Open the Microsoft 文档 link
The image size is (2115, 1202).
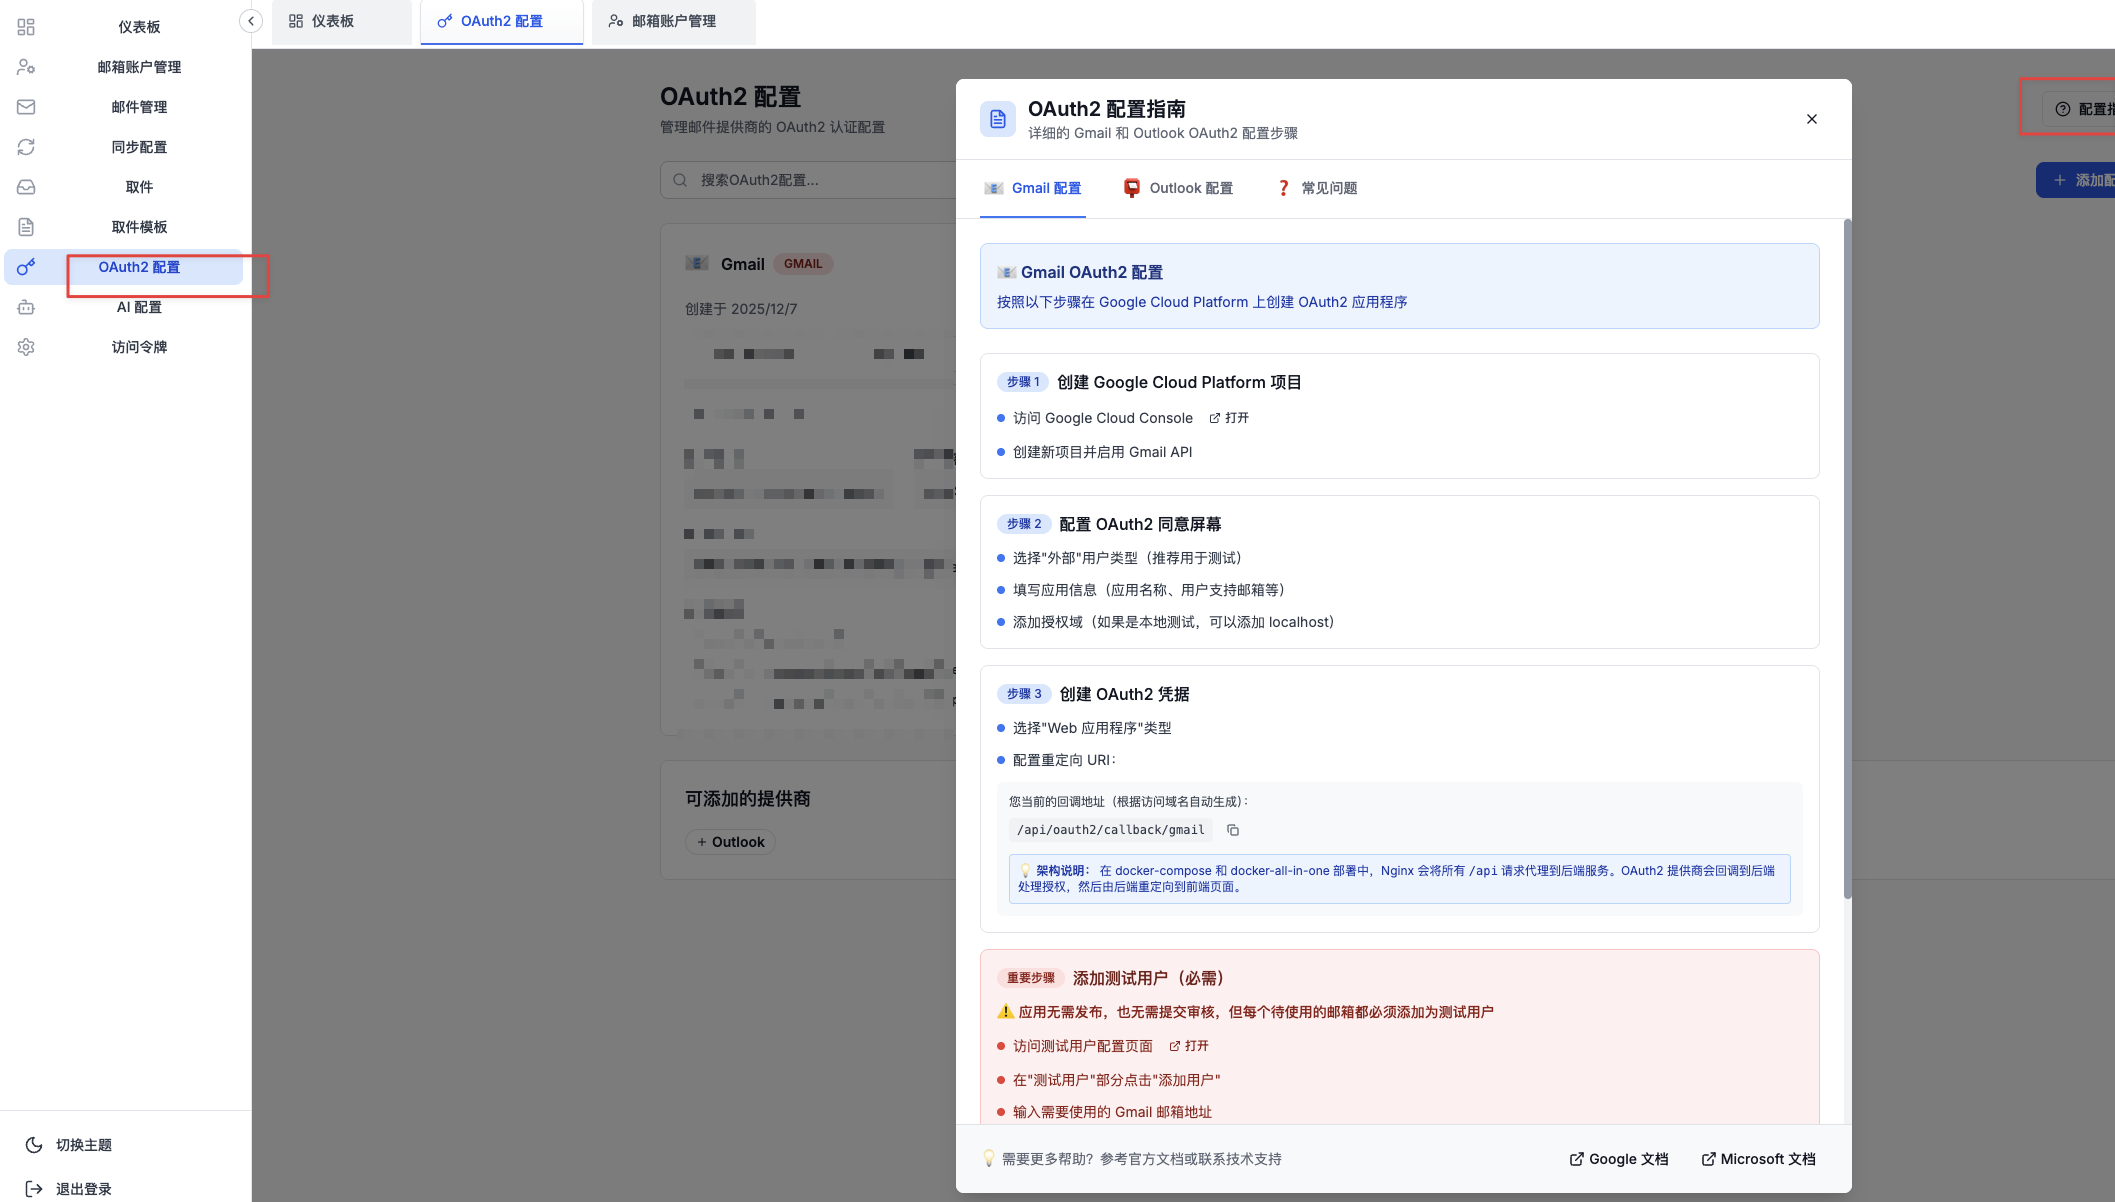1759,1159
